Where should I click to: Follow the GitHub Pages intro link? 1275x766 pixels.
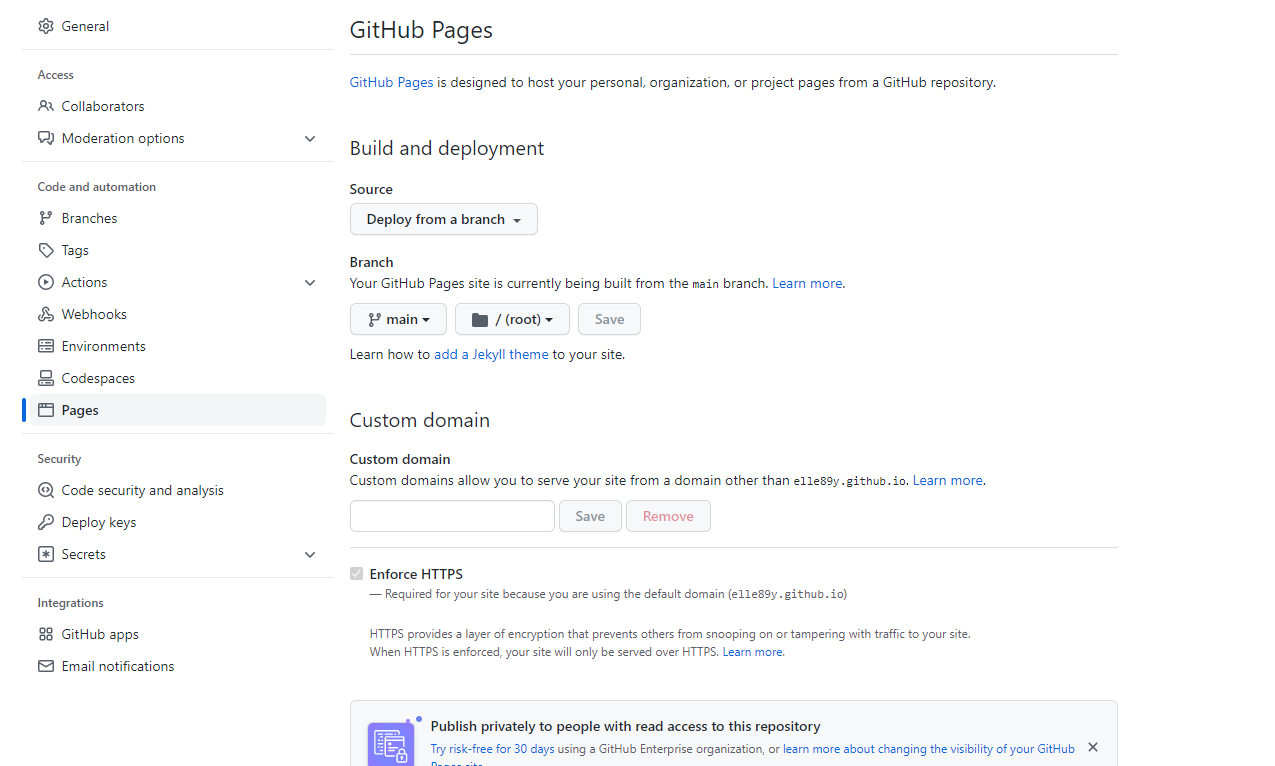pyautogui.click(x=391, y=82)
